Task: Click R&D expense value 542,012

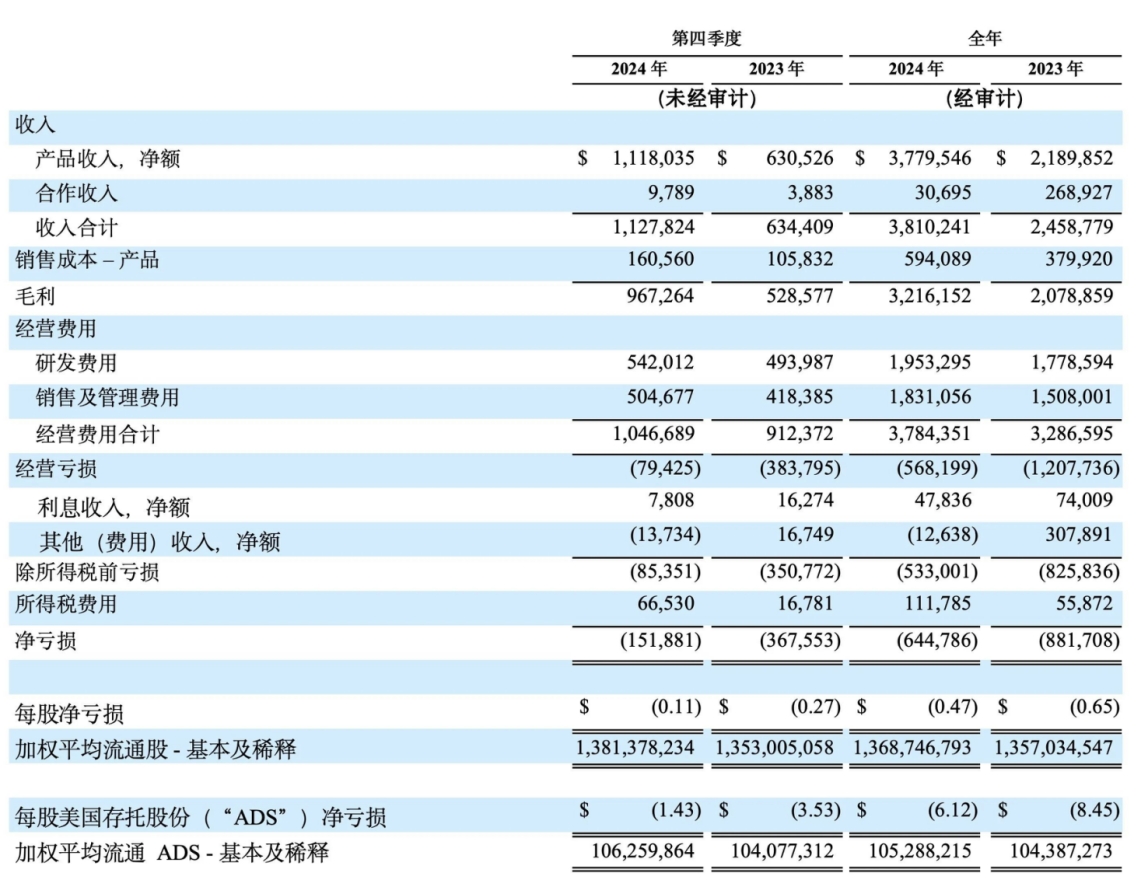Action: click(x=661, y=362)
